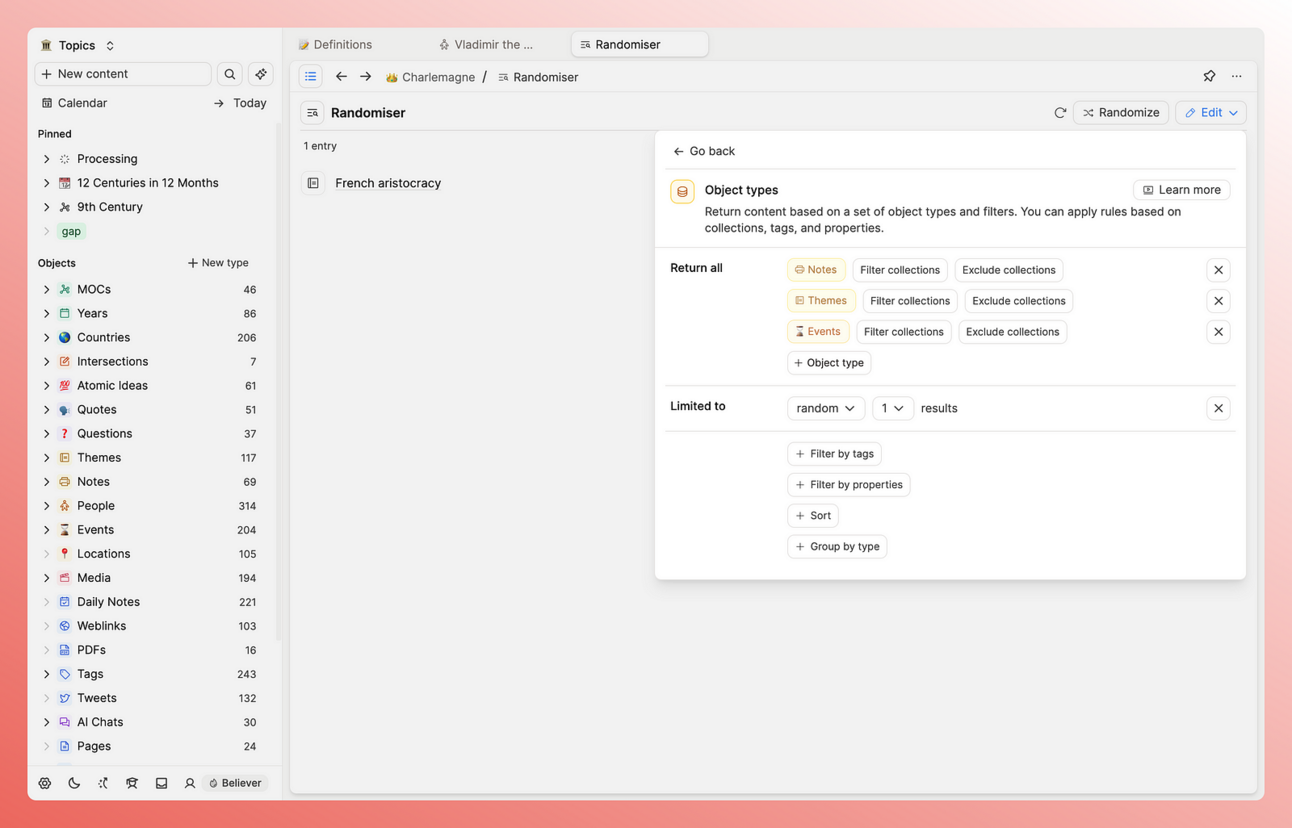Open the settings gear in bottom bar
The height and width of the screenshot is (828, 1292).
pyautogui.click(x=44, y=783)
